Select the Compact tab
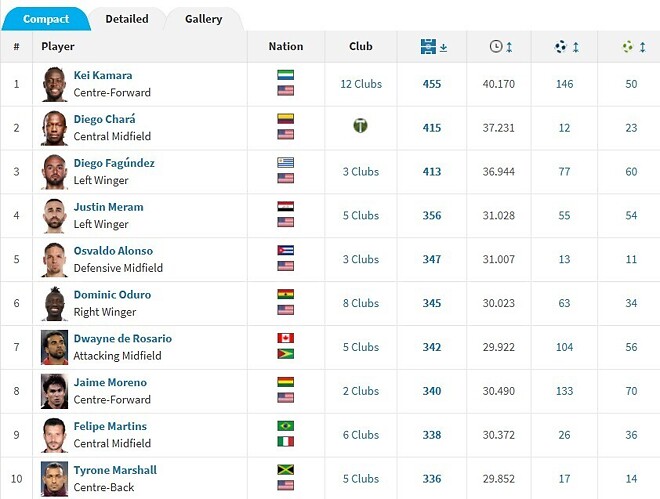Viewport: 660px width, 499px height. point(46,19)
